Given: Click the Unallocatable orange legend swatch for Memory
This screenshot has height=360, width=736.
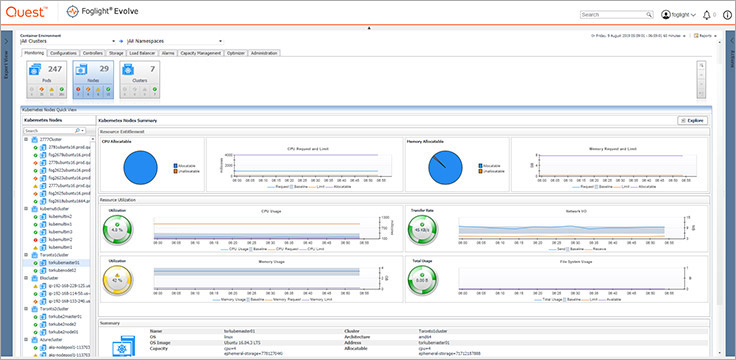Looking at the screenshot, I should point(480,171).
